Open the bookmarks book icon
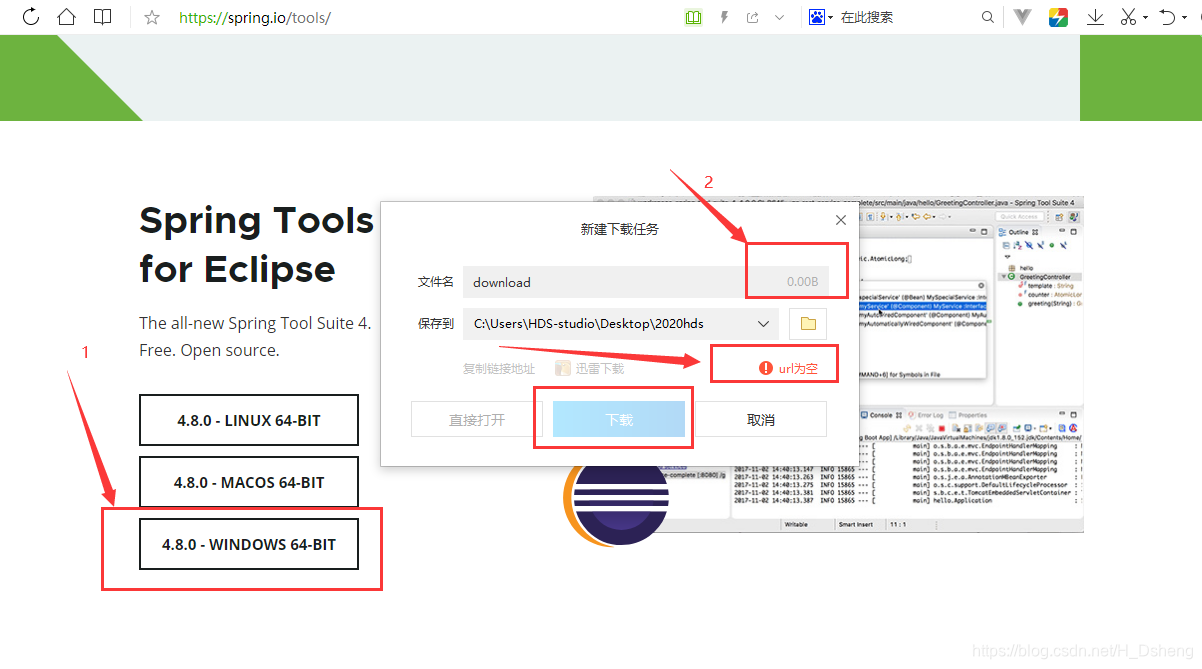This screenshot has height=669, width=1202. (x=102, y=17)
